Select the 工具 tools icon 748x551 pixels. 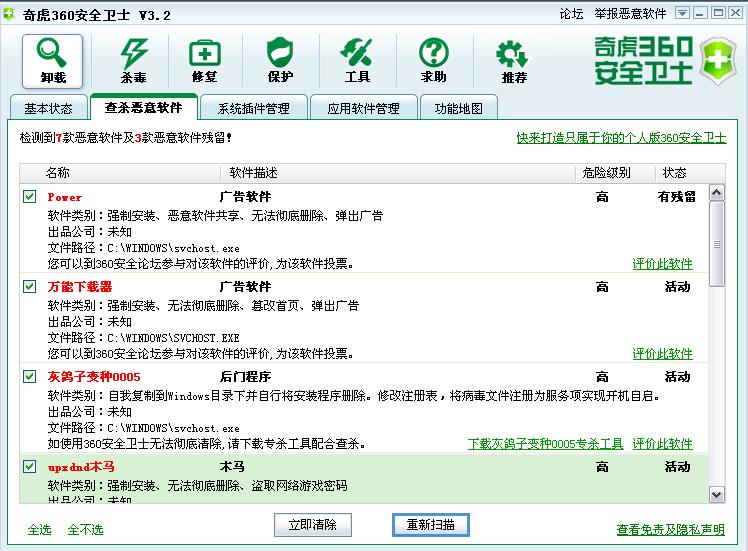(x=357, y=61)
